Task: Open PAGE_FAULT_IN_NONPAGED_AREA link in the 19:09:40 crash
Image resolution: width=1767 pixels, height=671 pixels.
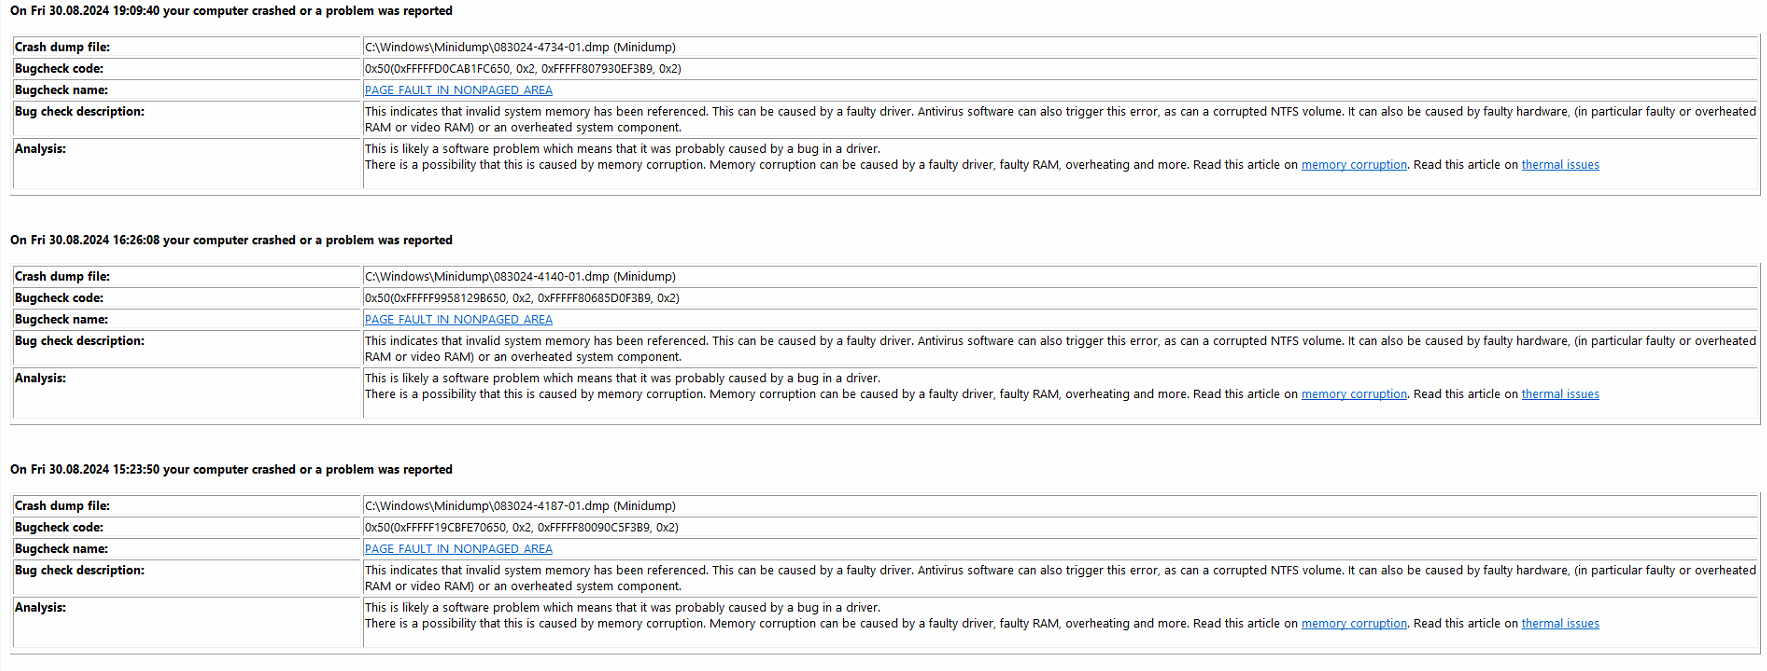Action: coord(458,90)
